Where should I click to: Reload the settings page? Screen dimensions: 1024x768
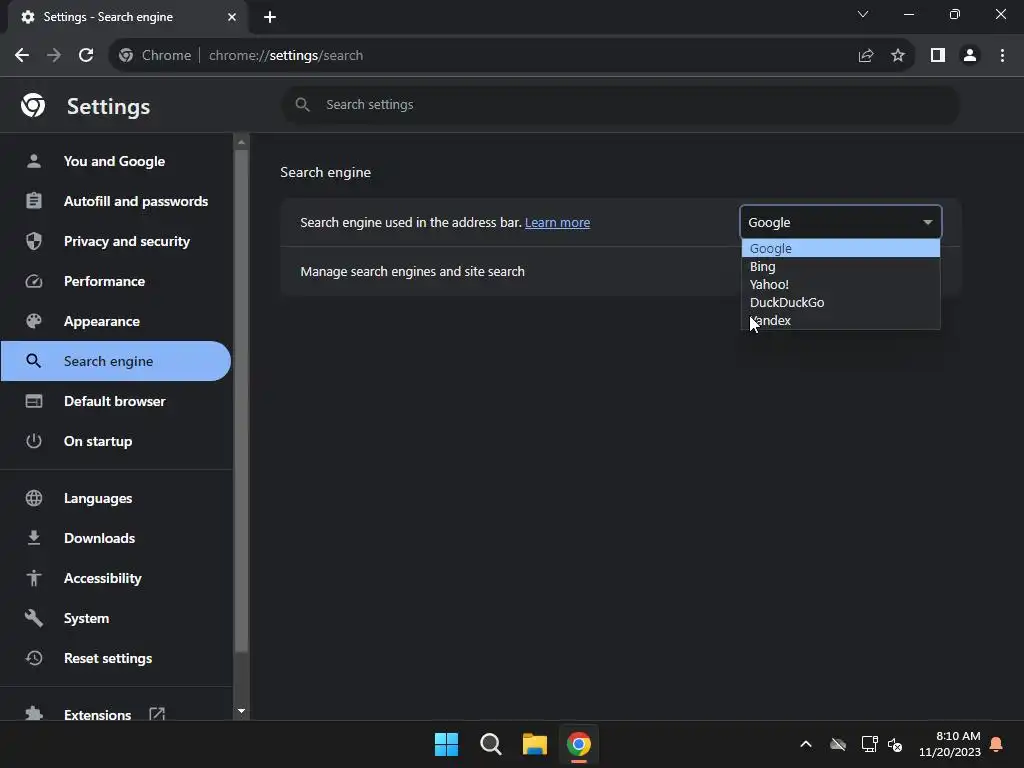pyautogui.click(x=86, y=56)
